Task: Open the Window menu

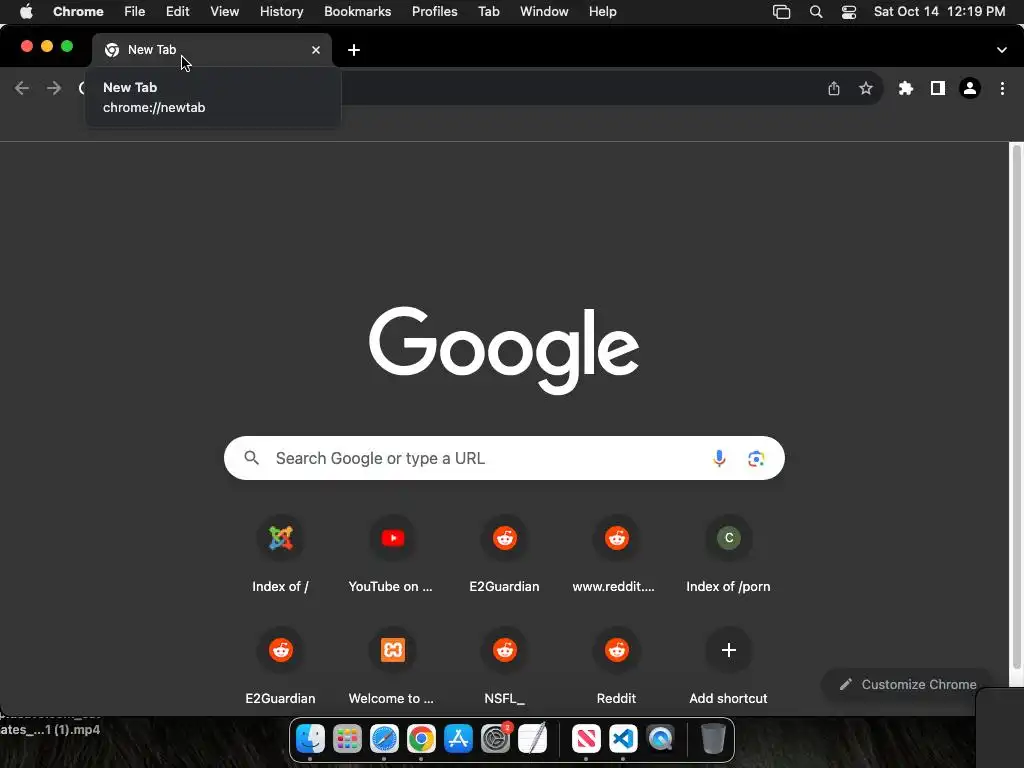Action: point(544,12)
